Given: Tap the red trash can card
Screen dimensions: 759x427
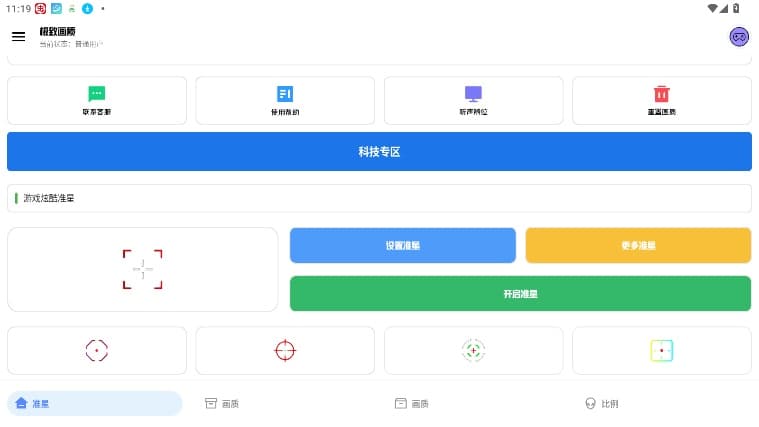Looking at the screenshot, I should click(x=662, y=101).
